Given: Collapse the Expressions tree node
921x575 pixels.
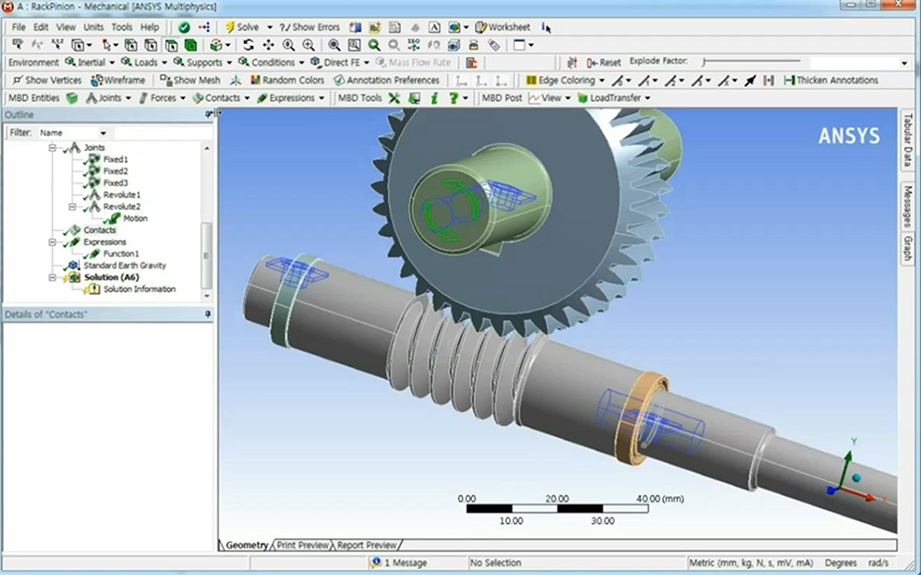Looking at the screenshot, I should [x=52, y=242].
